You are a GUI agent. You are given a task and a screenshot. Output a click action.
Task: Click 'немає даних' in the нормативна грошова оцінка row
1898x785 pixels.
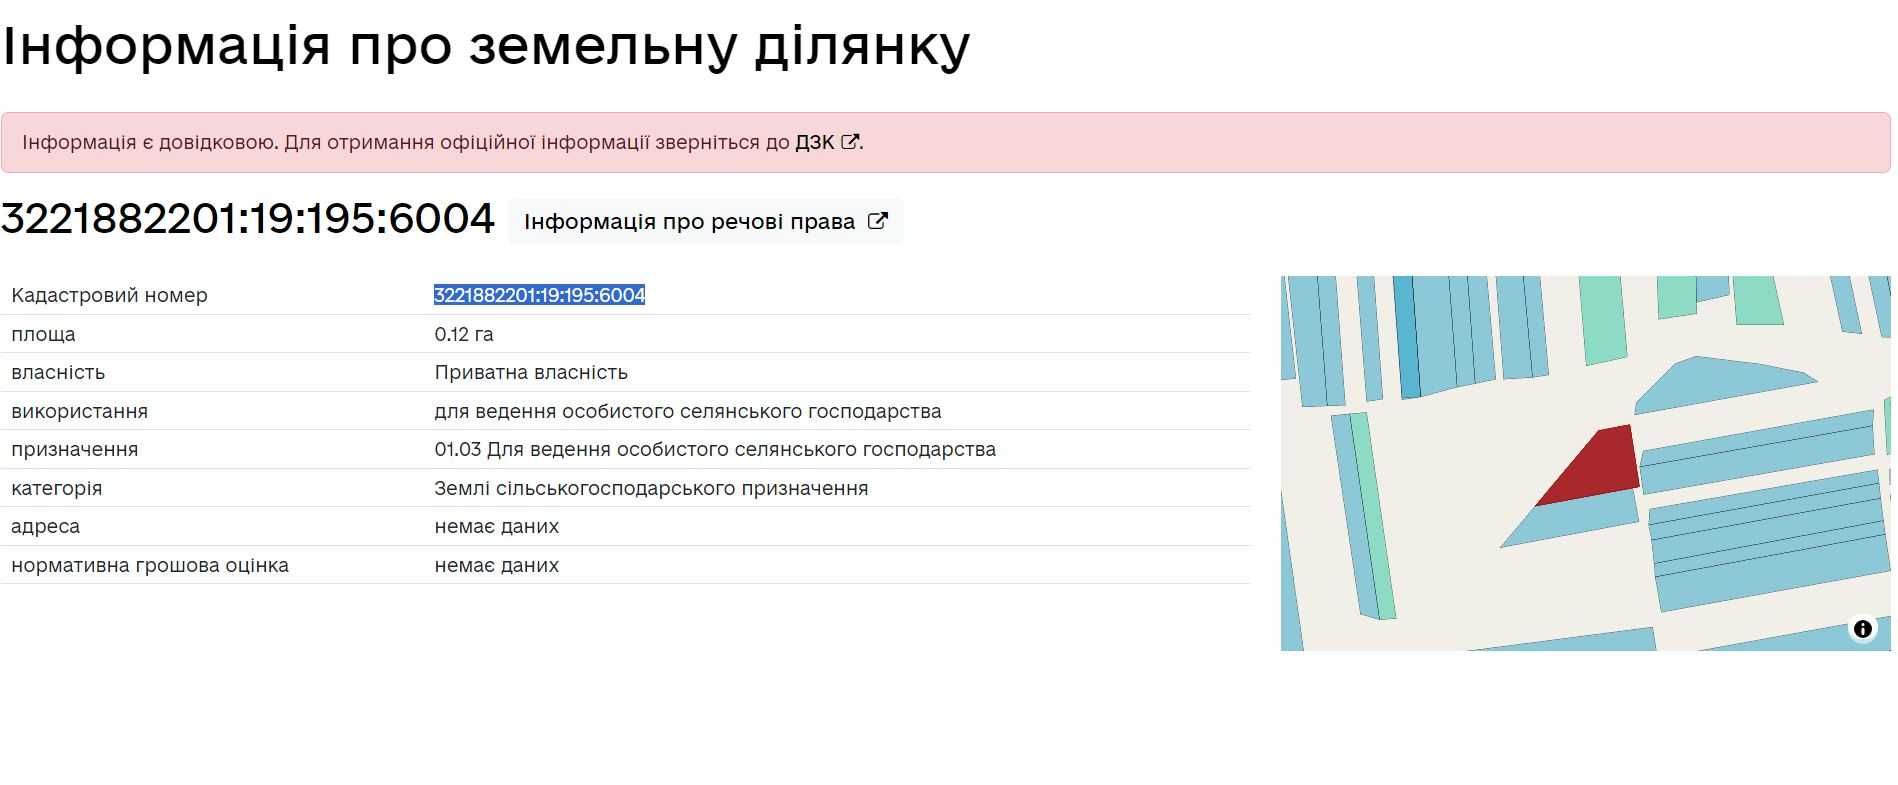(497, 565)
